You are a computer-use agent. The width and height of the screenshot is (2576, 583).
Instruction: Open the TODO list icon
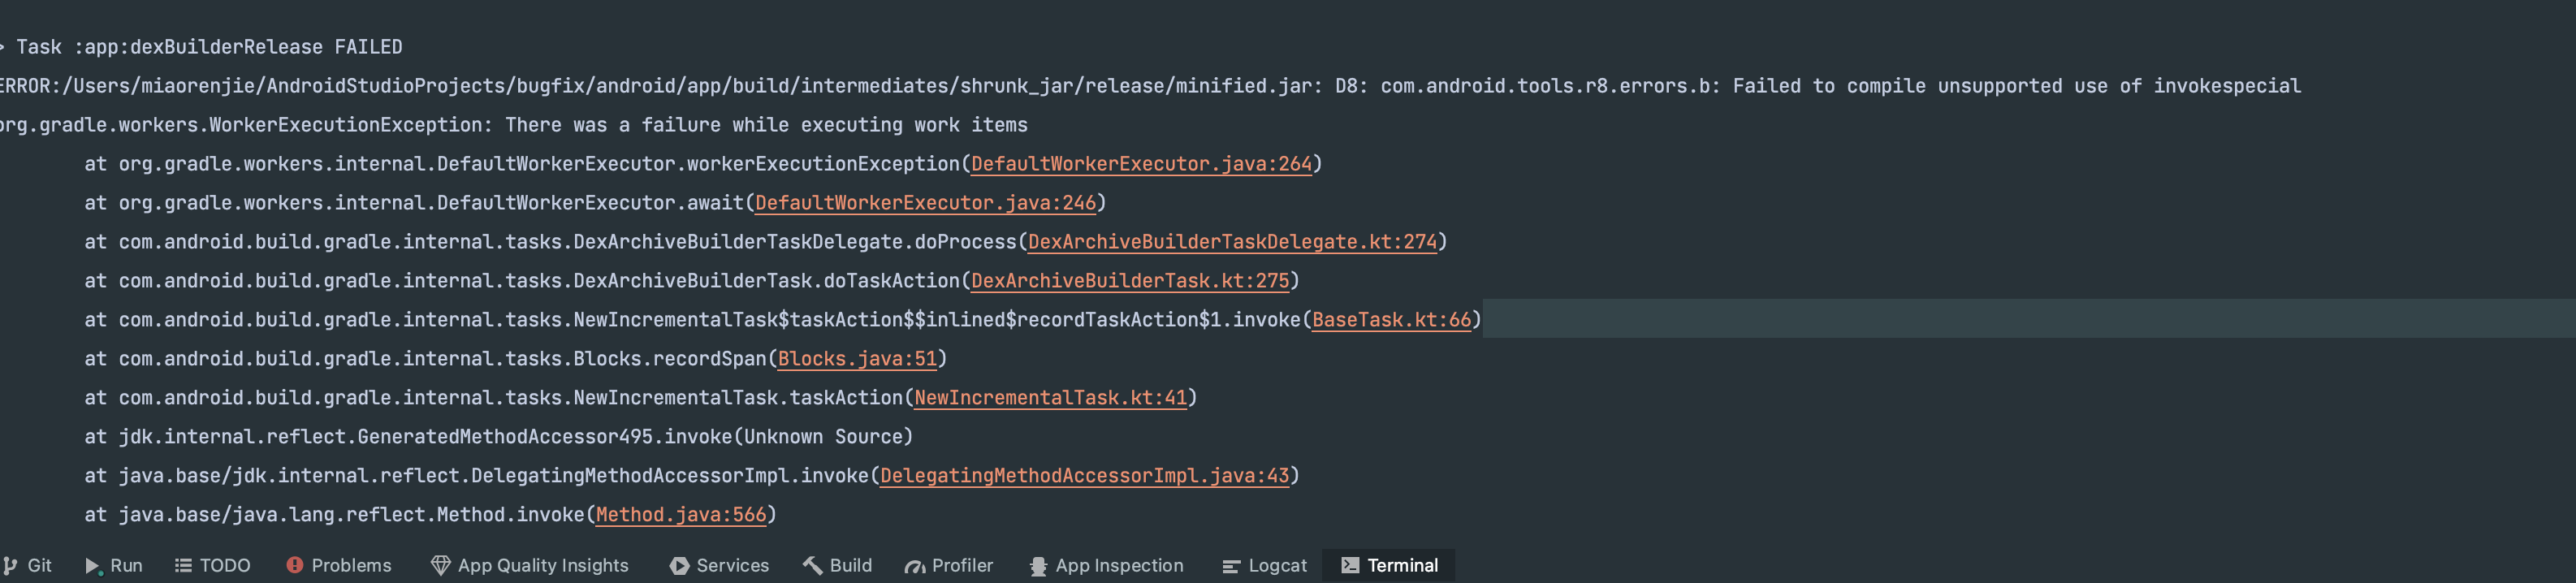click(x=183, y=566)
